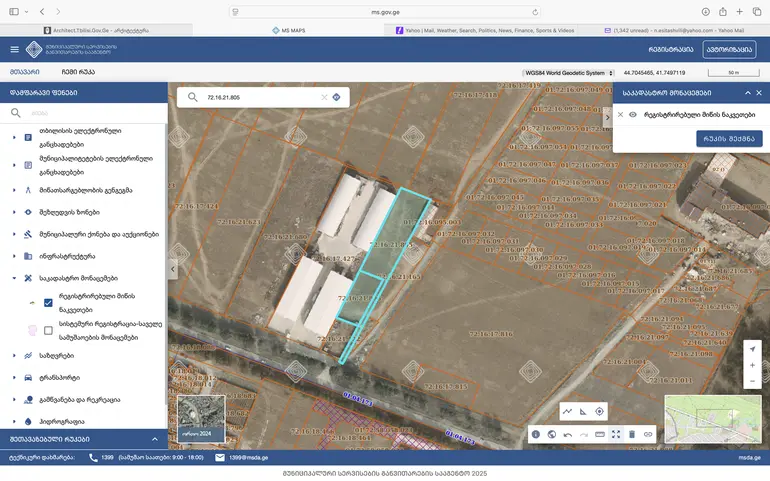Click the trash delete icon
Screen dimensions: 770x481
[x=631, y=434]
